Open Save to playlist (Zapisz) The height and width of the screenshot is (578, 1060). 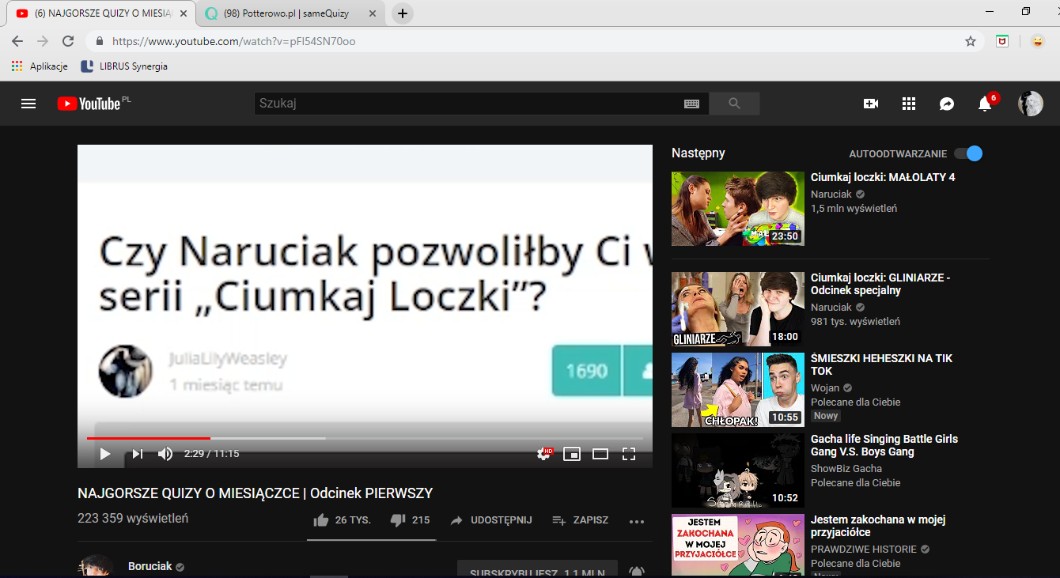[x=580, y=521]
